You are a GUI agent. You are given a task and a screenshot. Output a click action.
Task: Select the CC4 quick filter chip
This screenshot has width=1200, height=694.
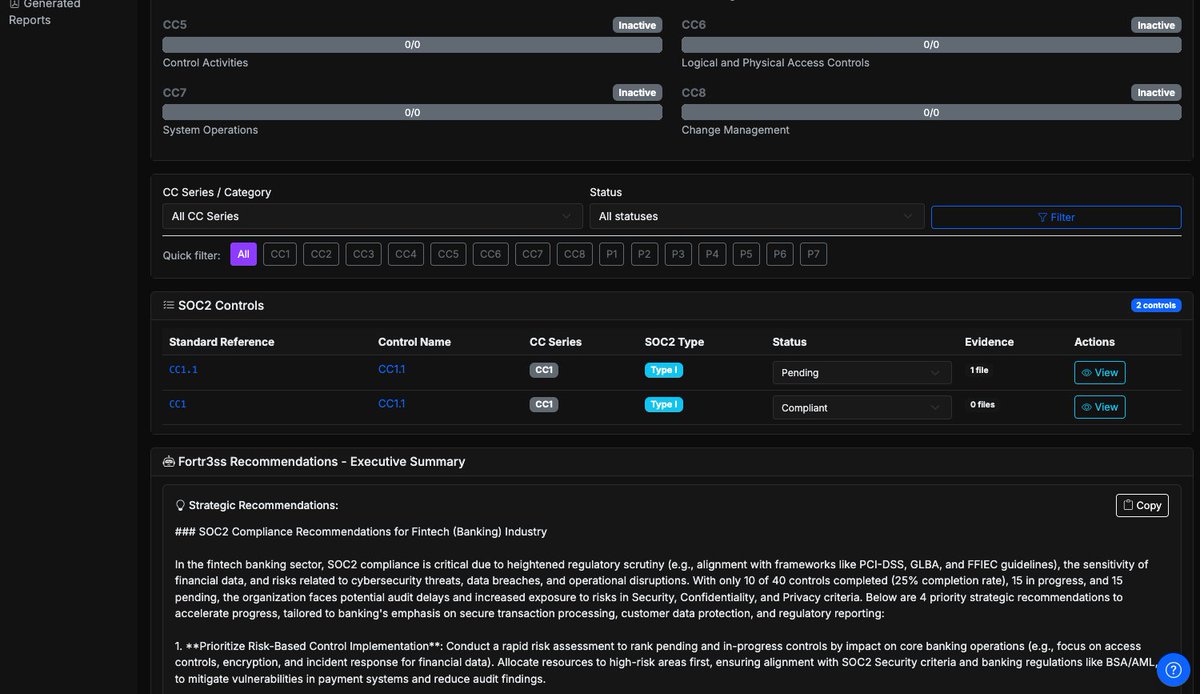tap(406, 254)
